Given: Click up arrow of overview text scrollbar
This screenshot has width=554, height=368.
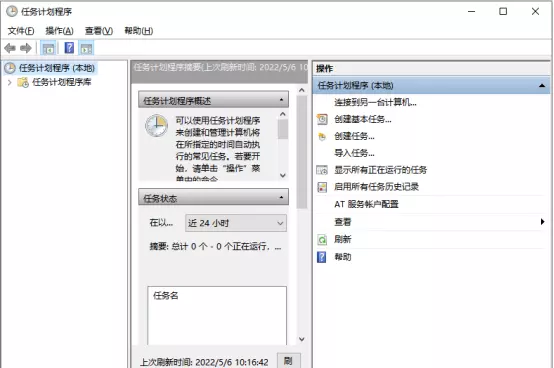Looking at the screenshot, I should pyautogui.click(x=283, y=114).
